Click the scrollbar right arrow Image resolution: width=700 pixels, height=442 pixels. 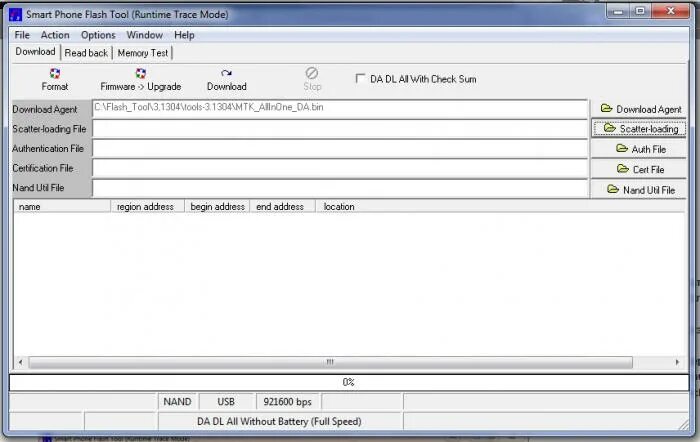pos(677,362)
